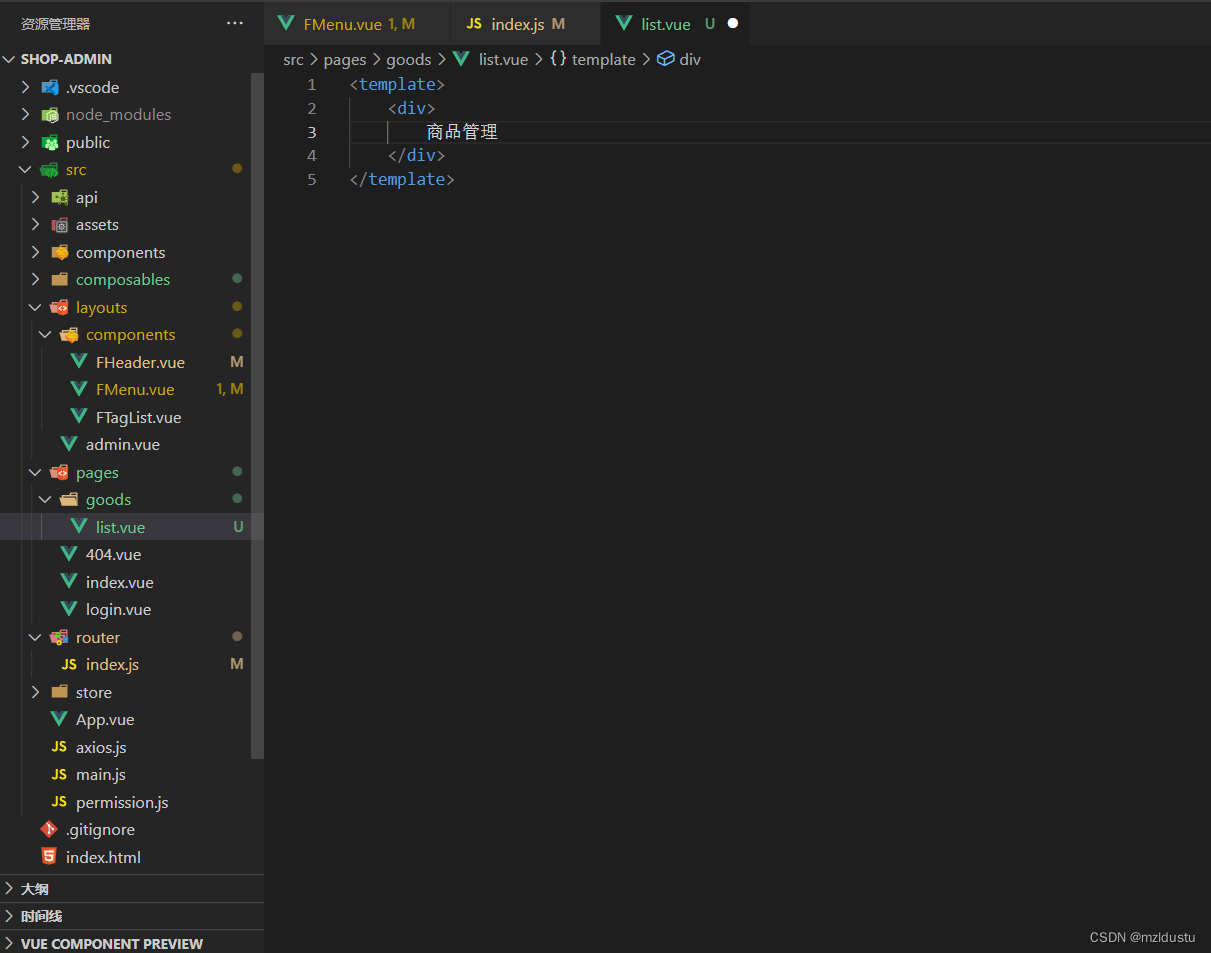Open FHeader.vue from the file tree
Viewport: 1211px width, 953px height.
coord(125,362)
